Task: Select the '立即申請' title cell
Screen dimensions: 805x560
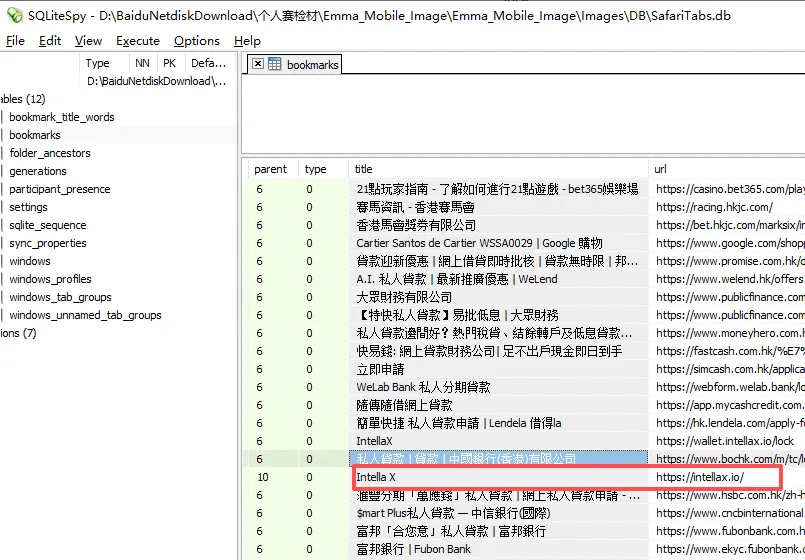Action: (499, 369)
